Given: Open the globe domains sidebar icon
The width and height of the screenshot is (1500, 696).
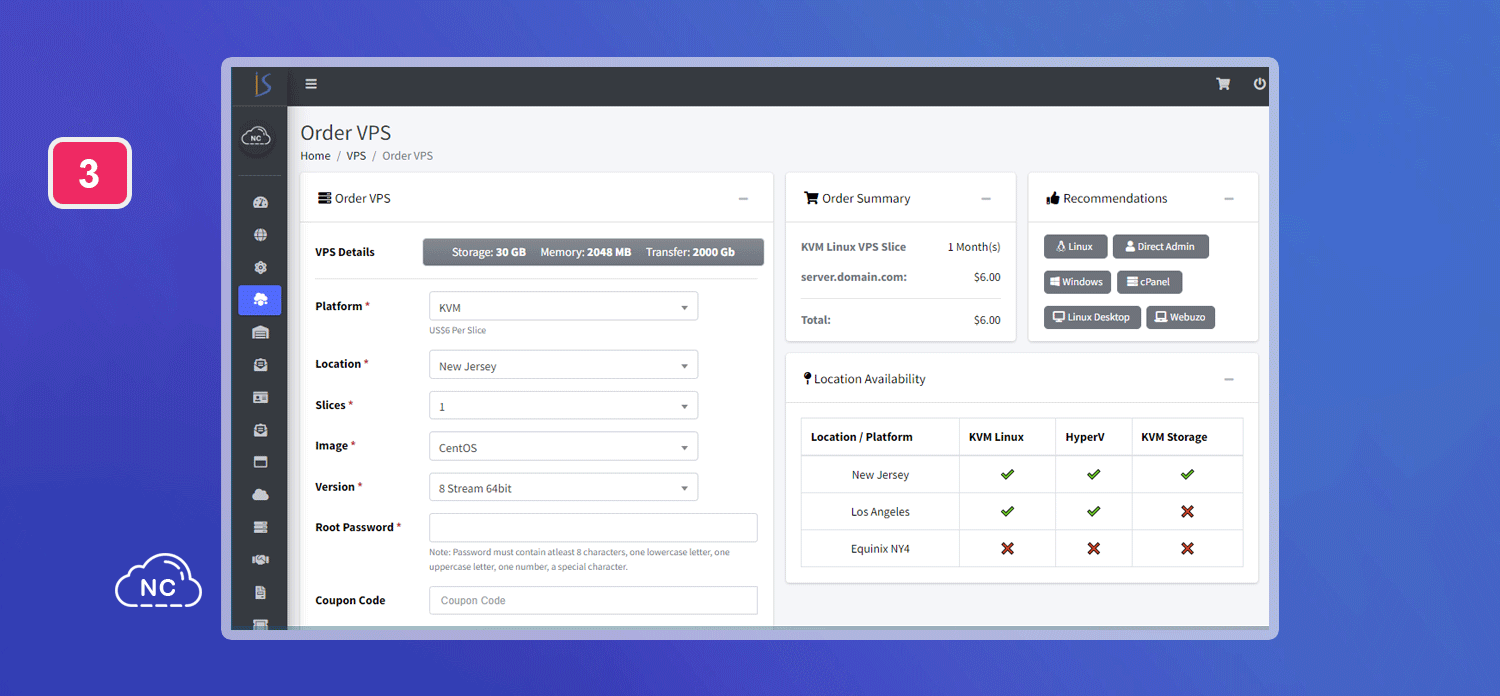Looking at the screenshot, I should pyautogui.click(x=261, y=235).
